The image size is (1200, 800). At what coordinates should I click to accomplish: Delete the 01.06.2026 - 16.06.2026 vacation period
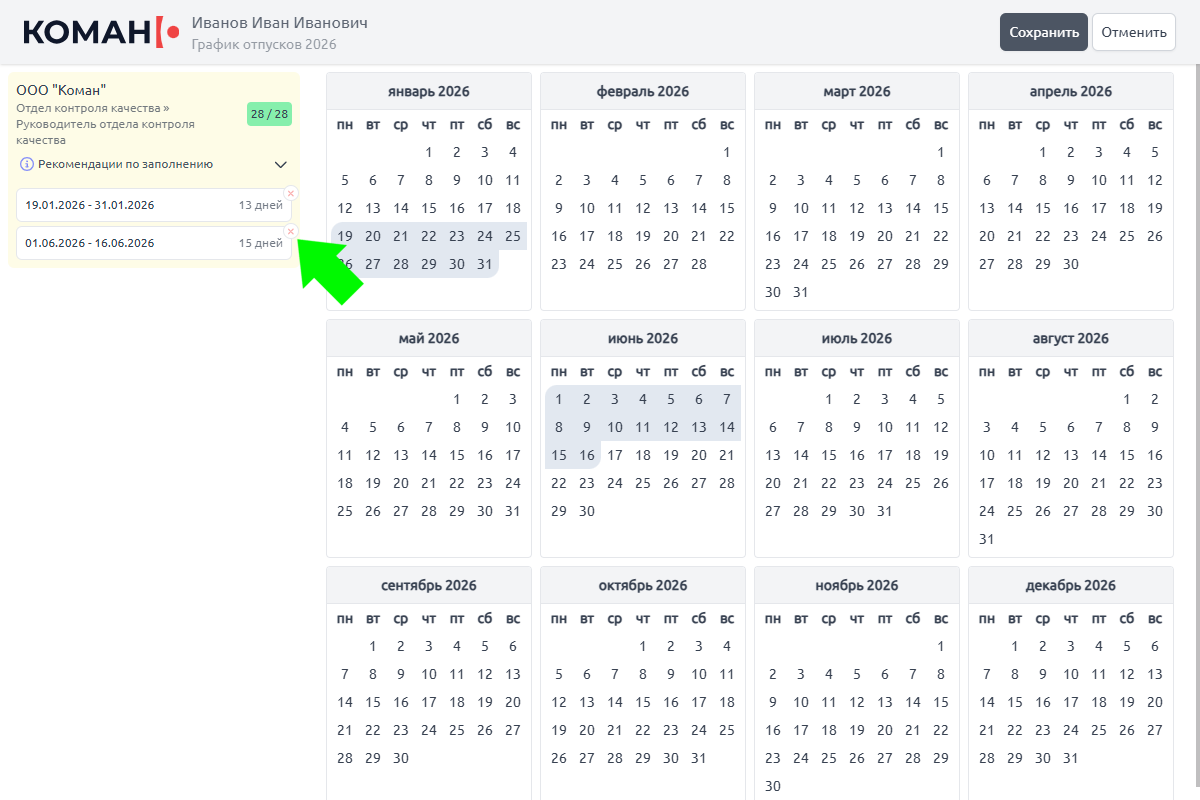pyautogui.click(x=291, y=231)
